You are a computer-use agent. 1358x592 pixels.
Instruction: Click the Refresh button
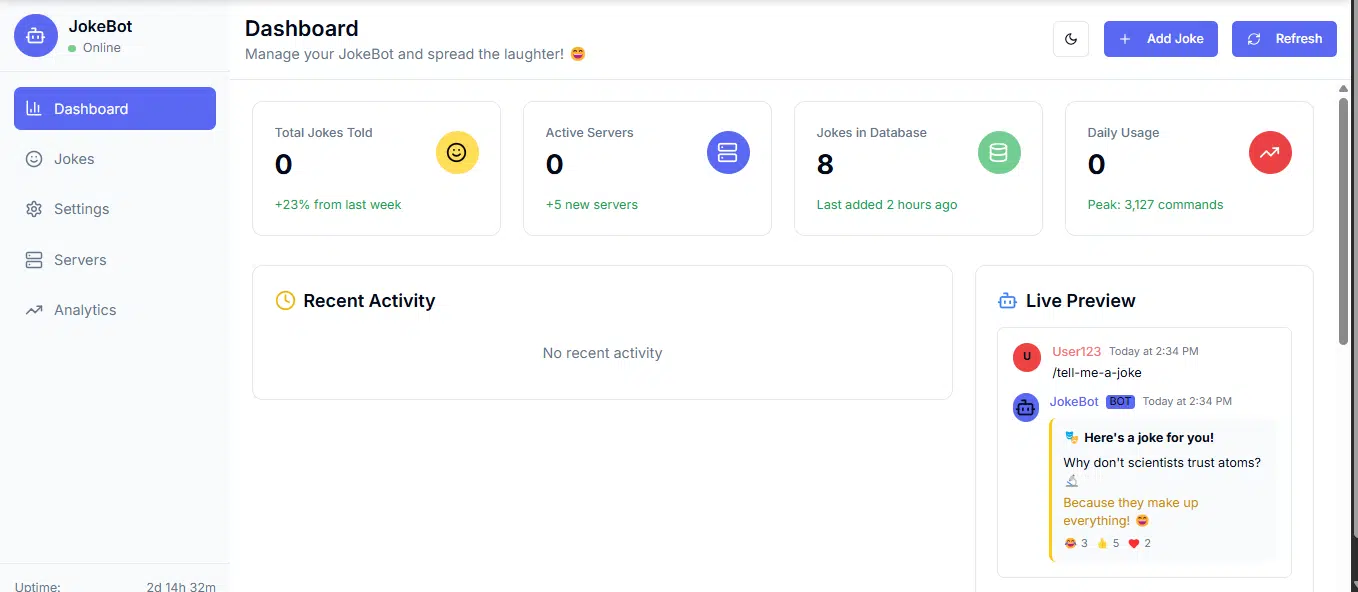(1284, 39)
